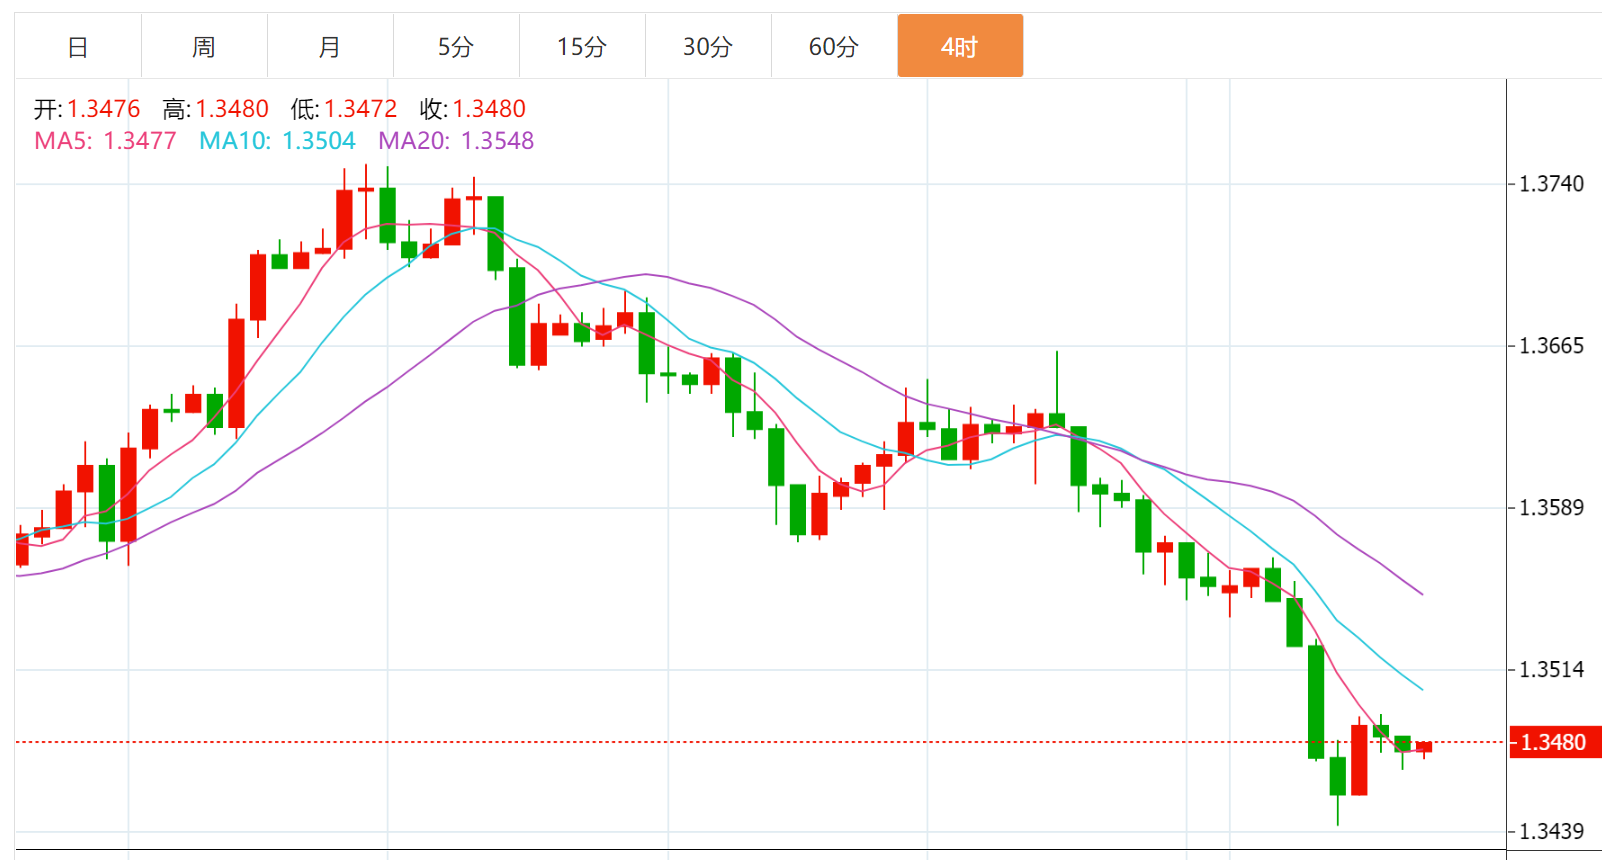Open the 60分 chart tab
Viewport: 1602px width, 860px height.
click(x=834, y=46)
